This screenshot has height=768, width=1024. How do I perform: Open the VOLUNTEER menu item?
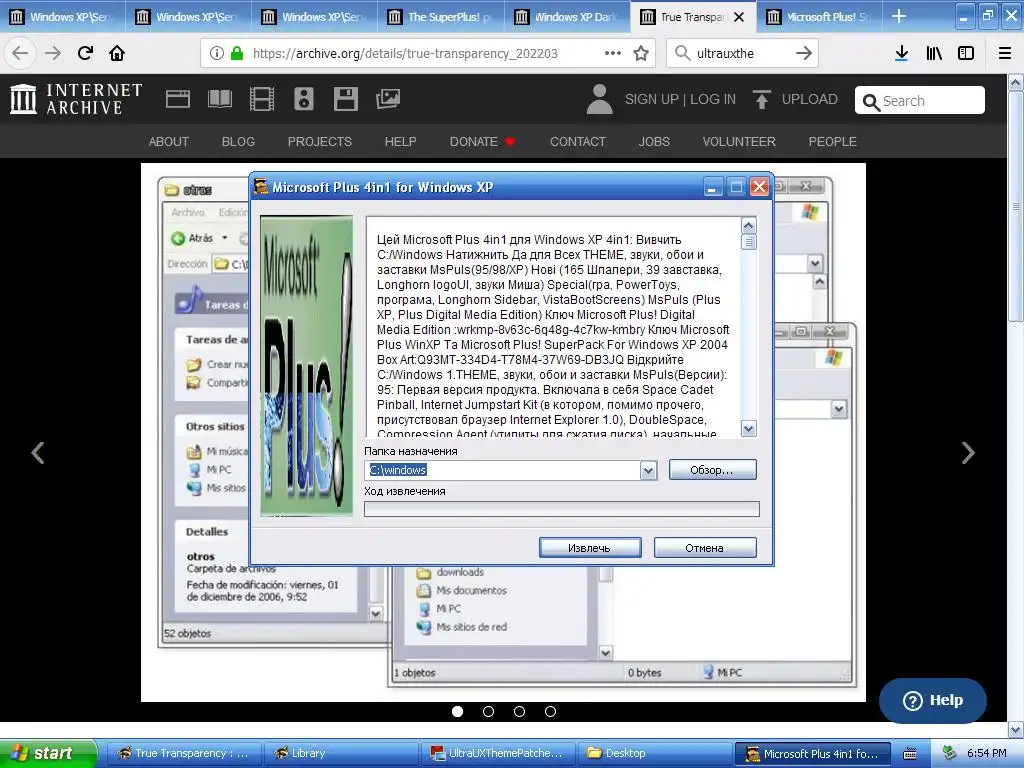[739, 142]
